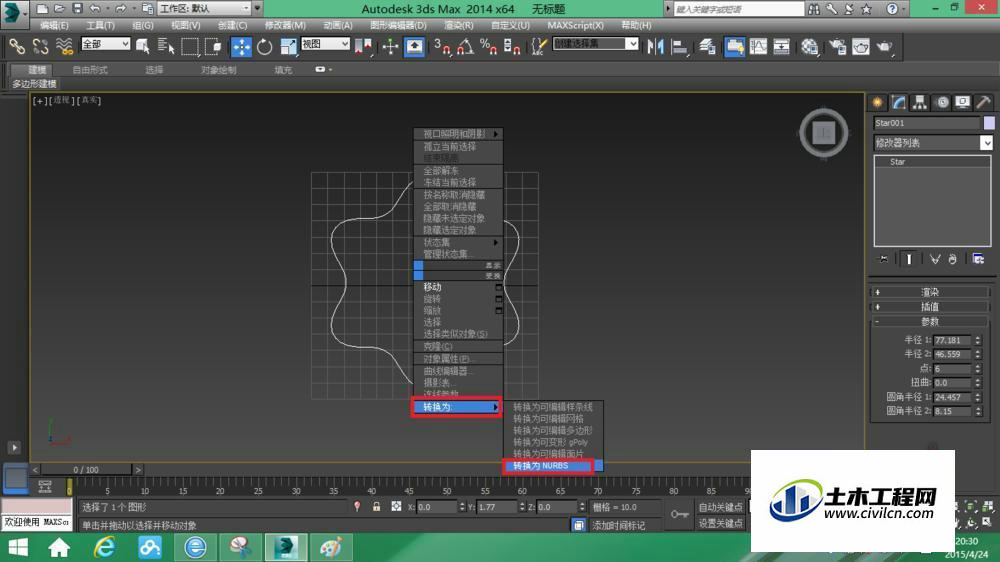The image size is (1000, 562).
Task: Toggle Angle Snap
Action: 465,47
